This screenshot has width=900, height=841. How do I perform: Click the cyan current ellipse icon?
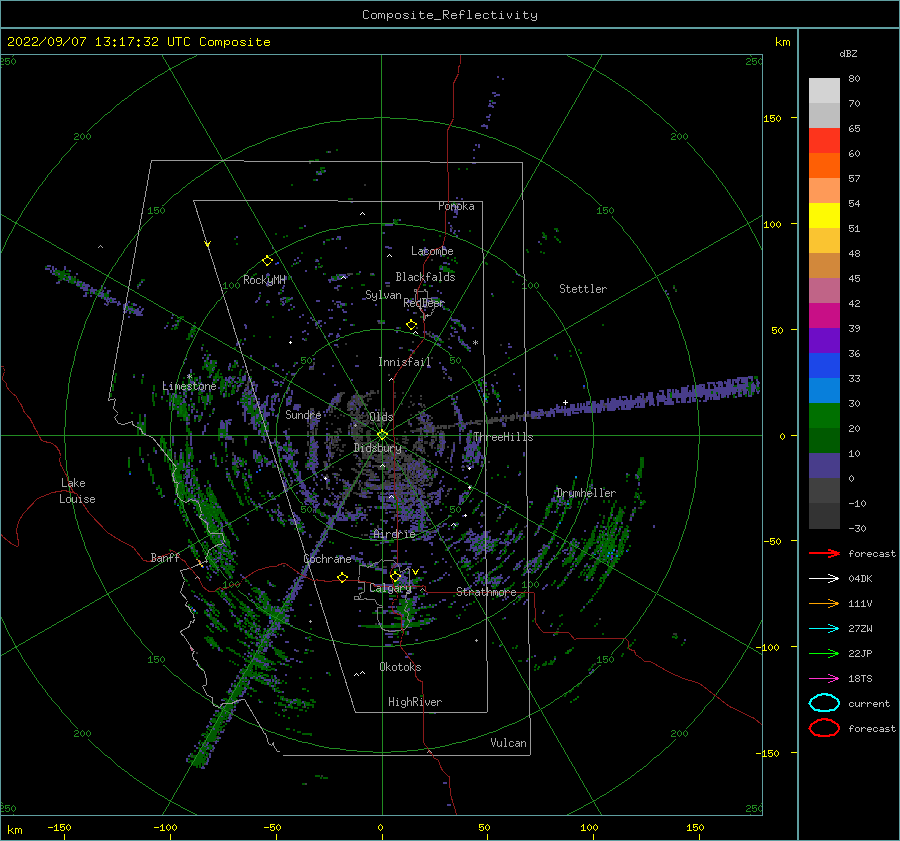coord(824,703)
